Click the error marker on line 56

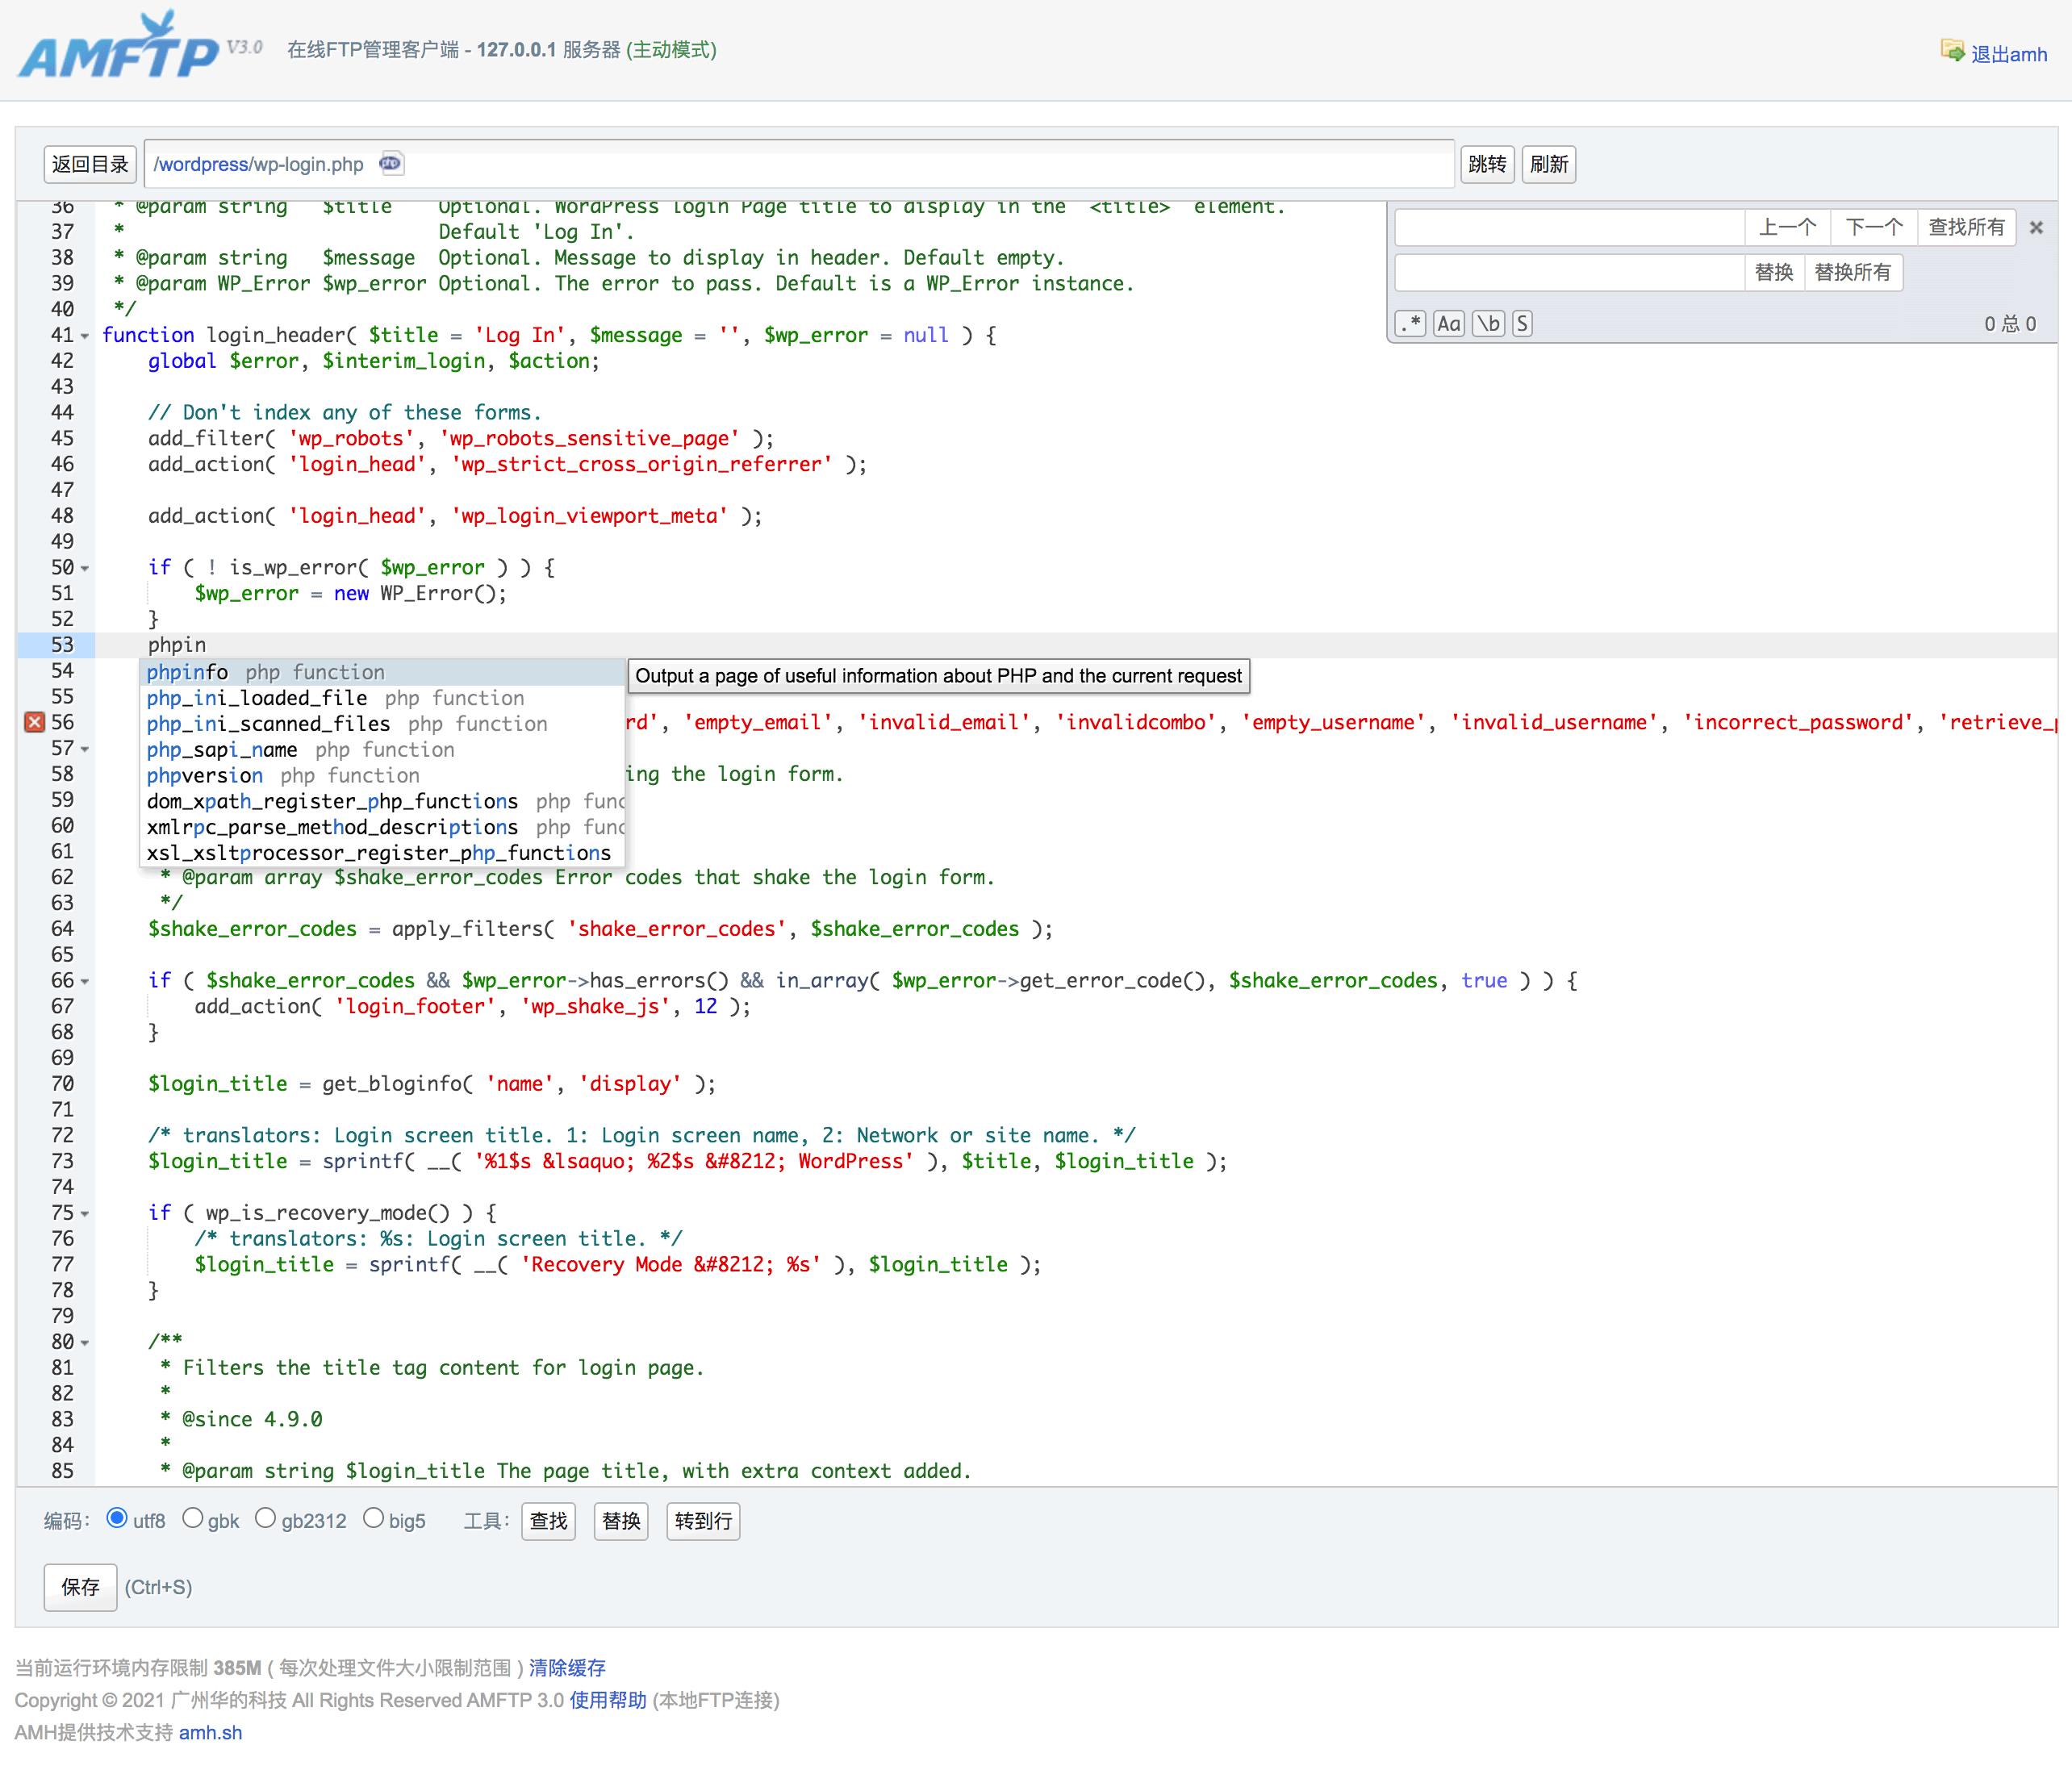[x=34, y=722]
